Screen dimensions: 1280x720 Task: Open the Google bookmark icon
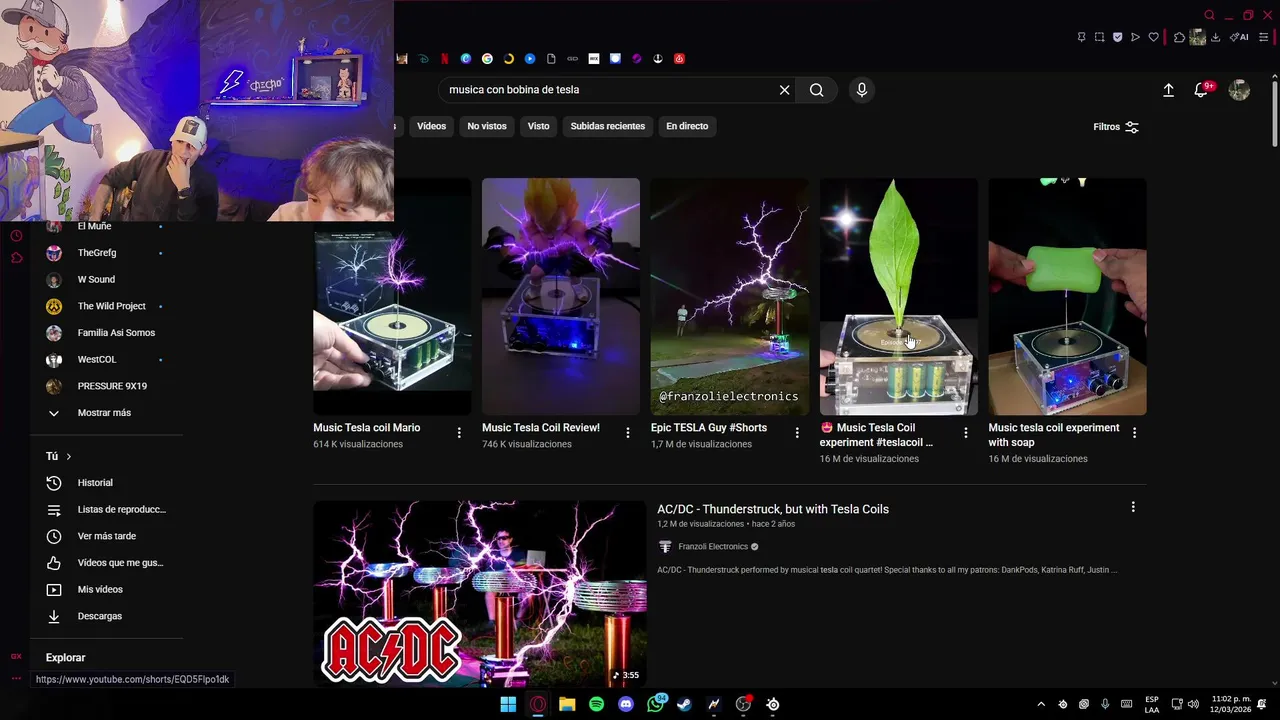pyautogui.click(x=487, y=59)
